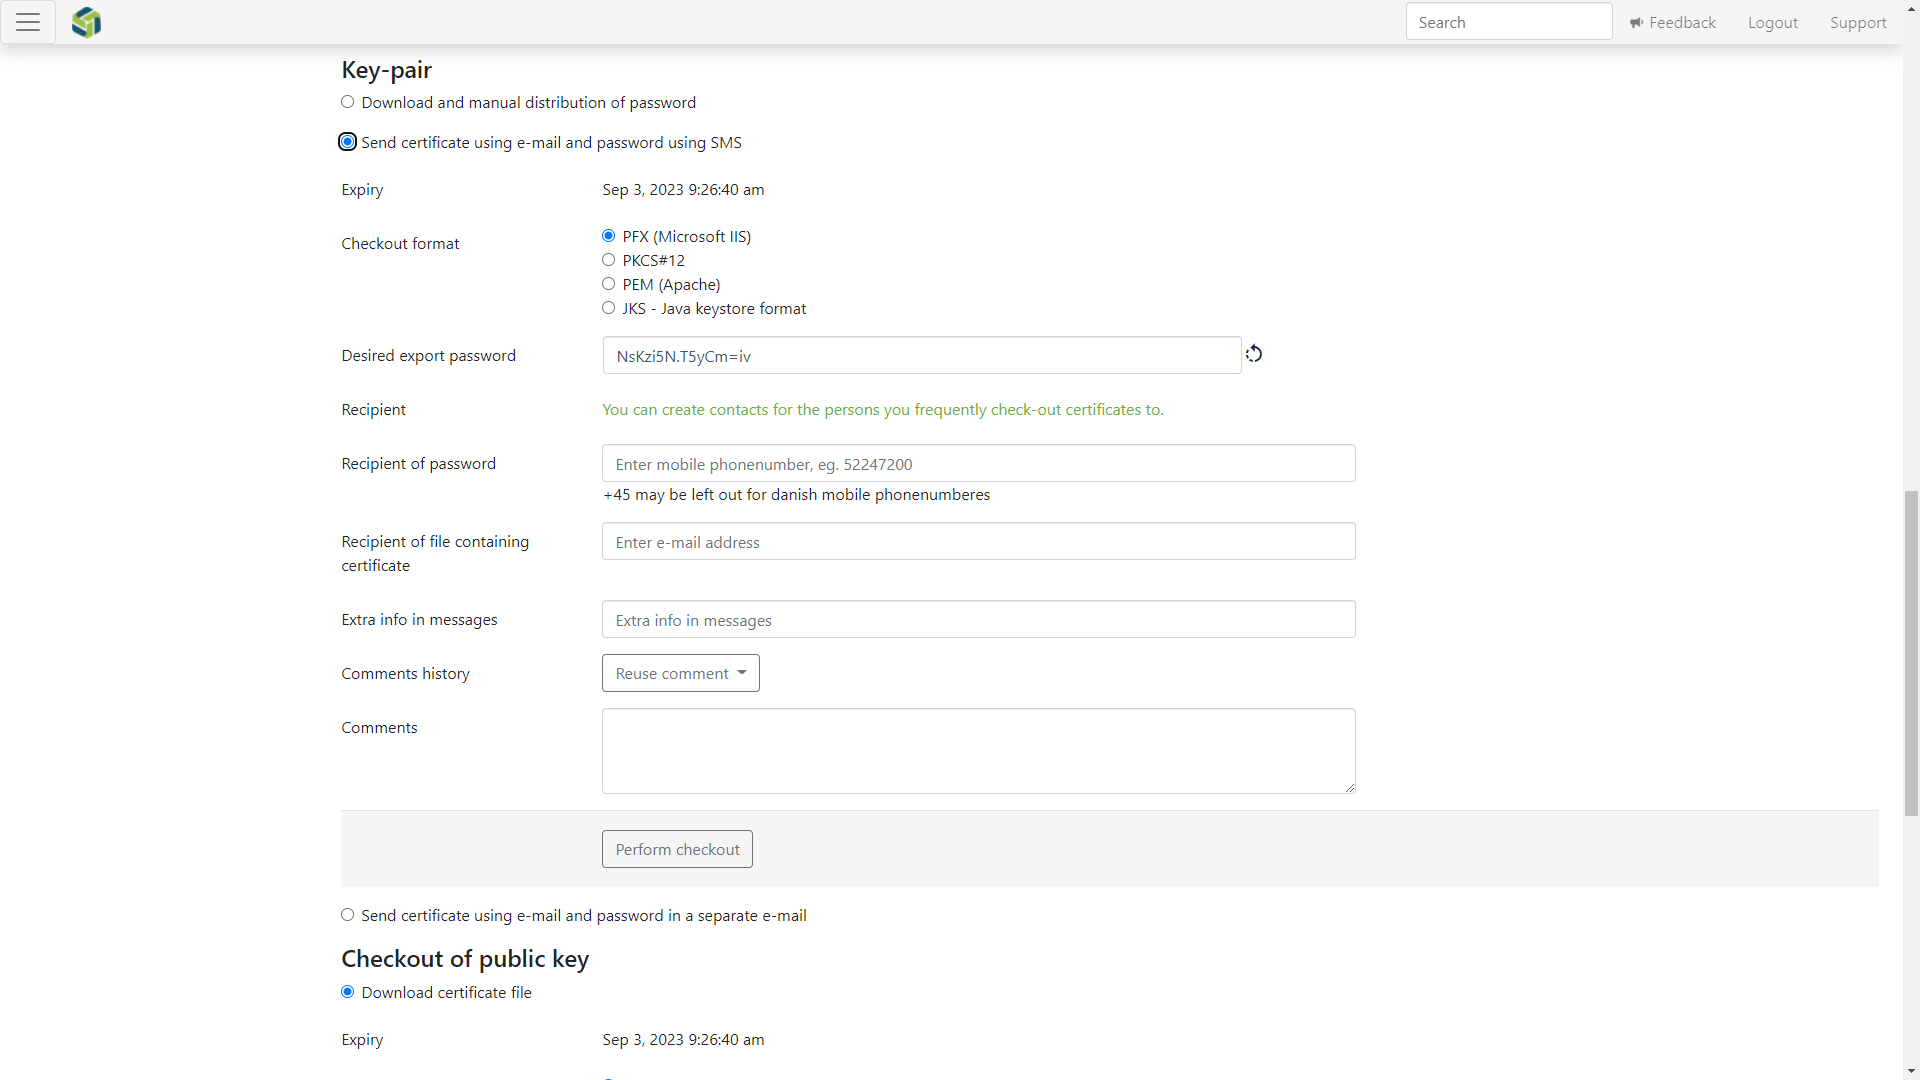
Task: Click the refresh/regenerate password icon
Action: (x=1253, y=353)
